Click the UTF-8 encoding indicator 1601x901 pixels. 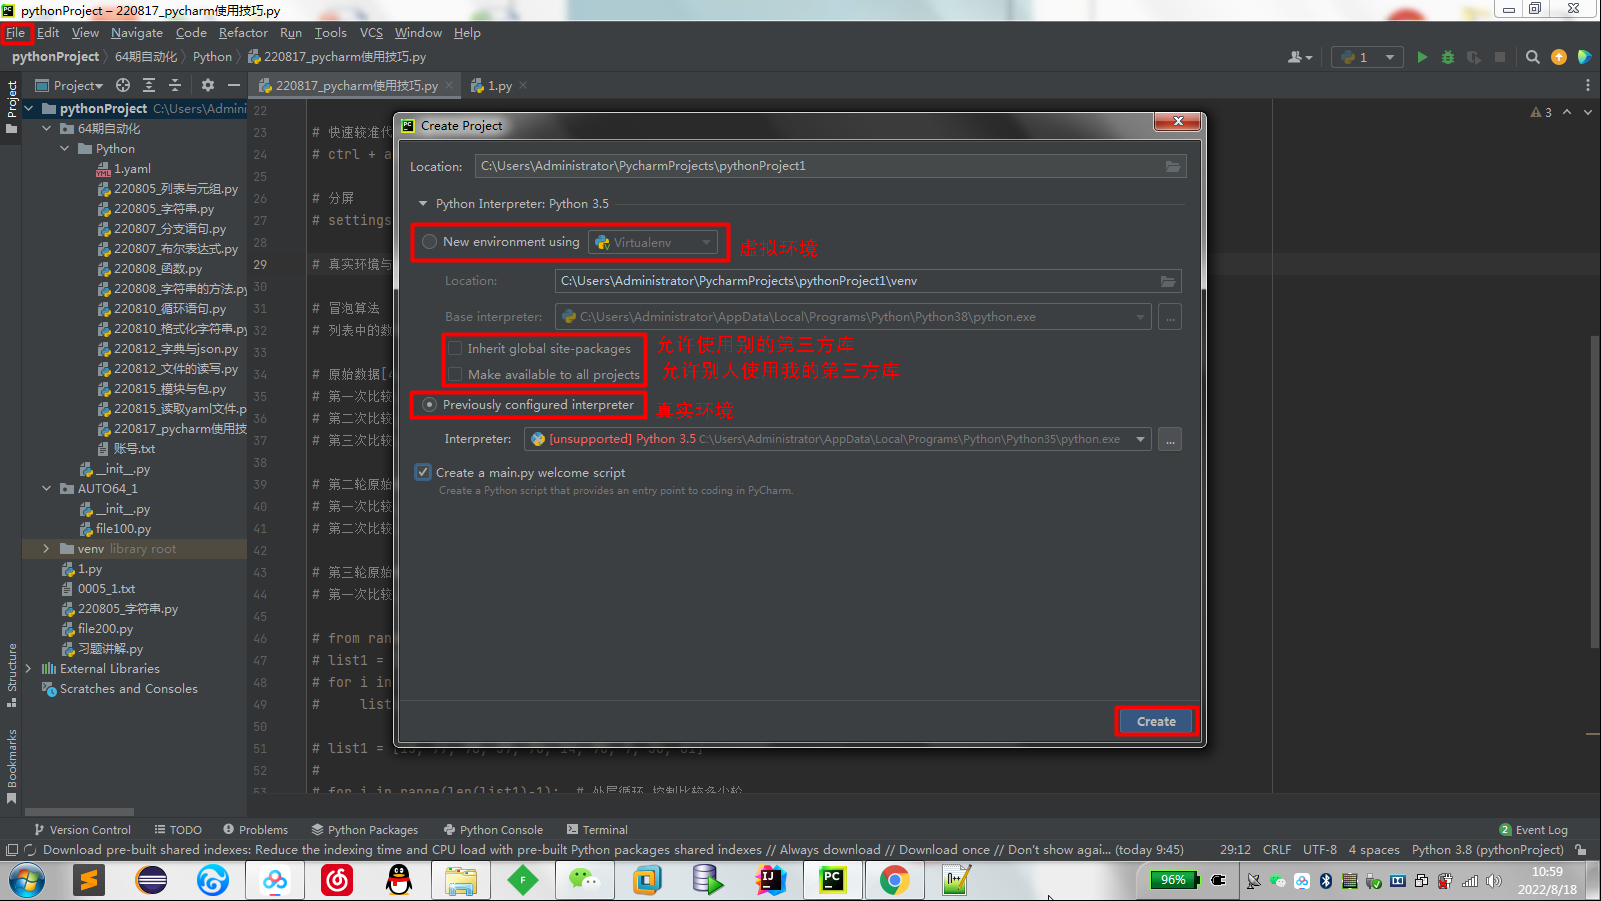tap(1319, 850)
